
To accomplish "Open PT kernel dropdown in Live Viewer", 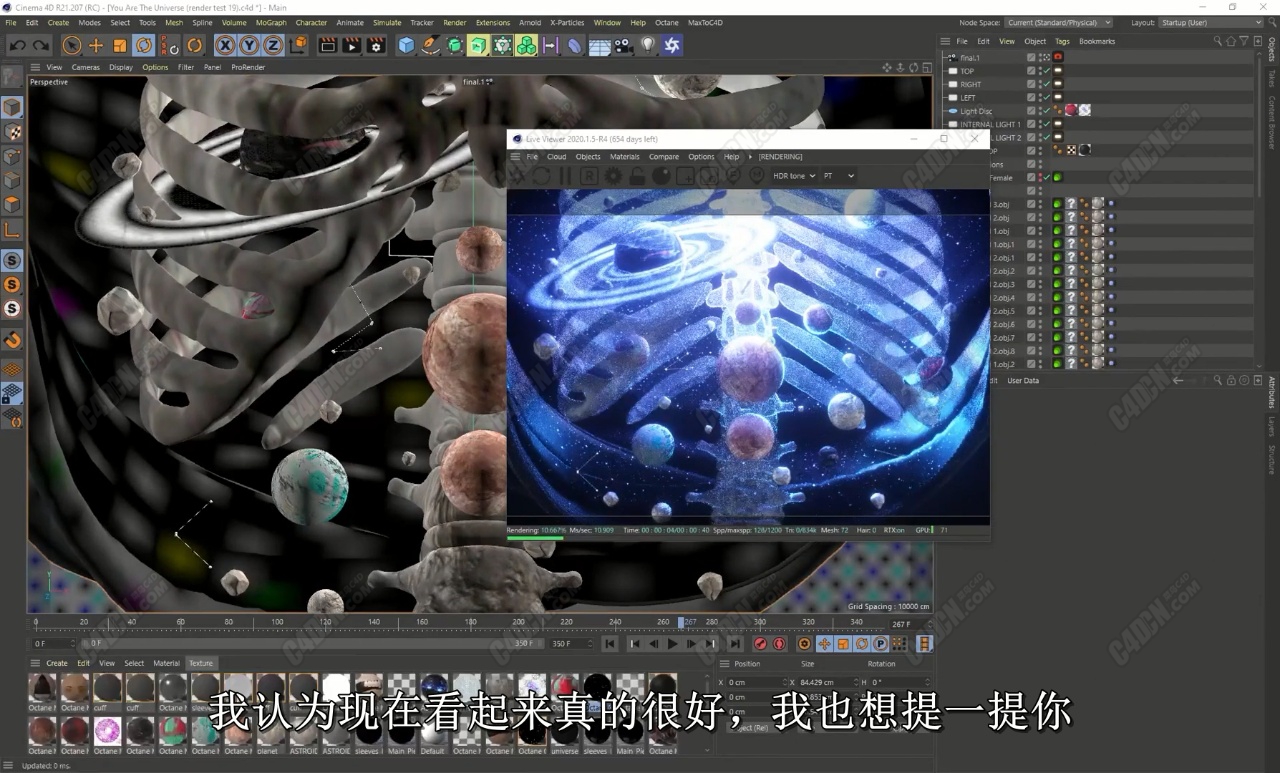I will tap(838, 176).
